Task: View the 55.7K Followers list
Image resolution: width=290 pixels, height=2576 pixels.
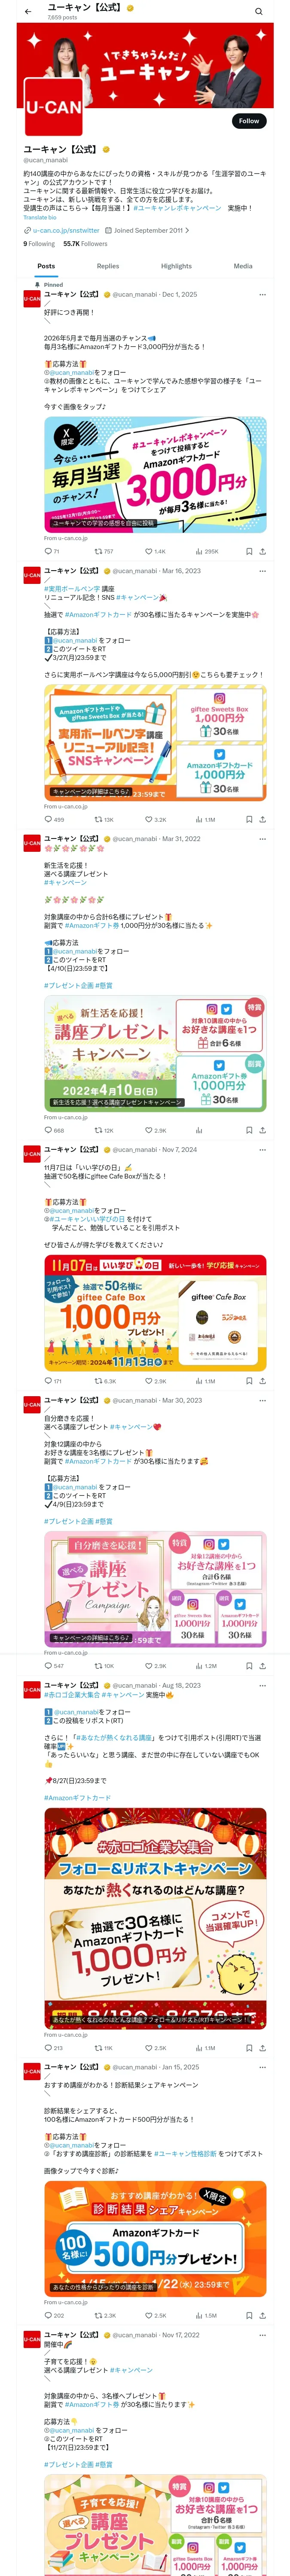Action: coord(85,244)
